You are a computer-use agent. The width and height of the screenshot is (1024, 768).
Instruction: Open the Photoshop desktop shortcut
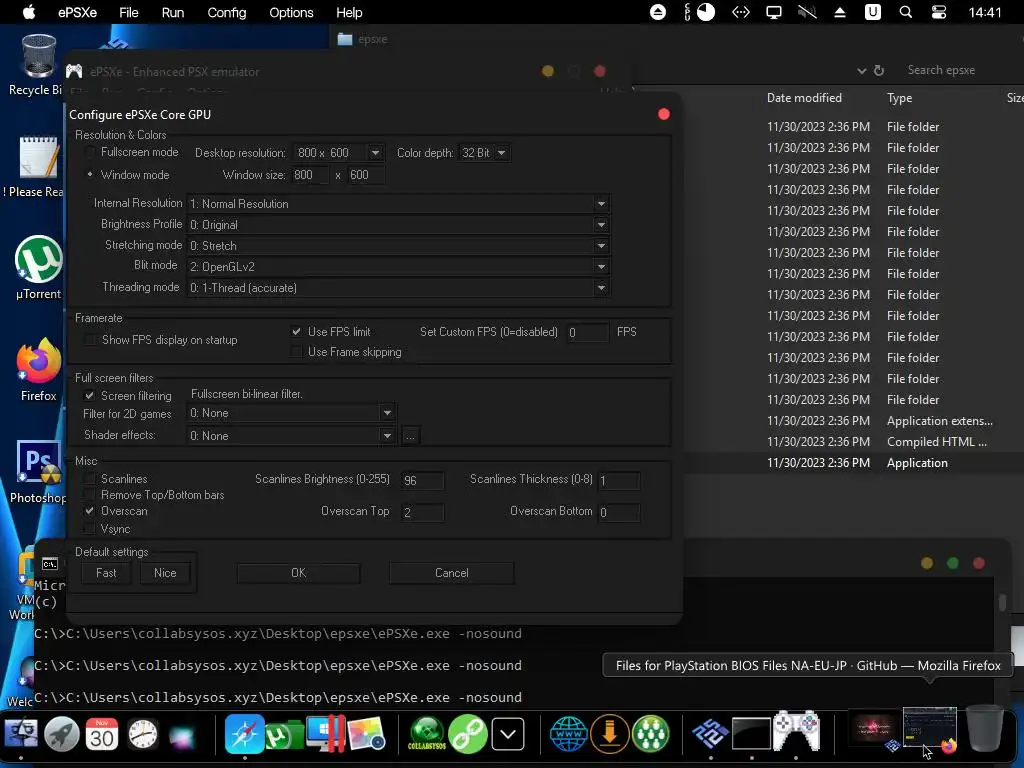[39, 472]
